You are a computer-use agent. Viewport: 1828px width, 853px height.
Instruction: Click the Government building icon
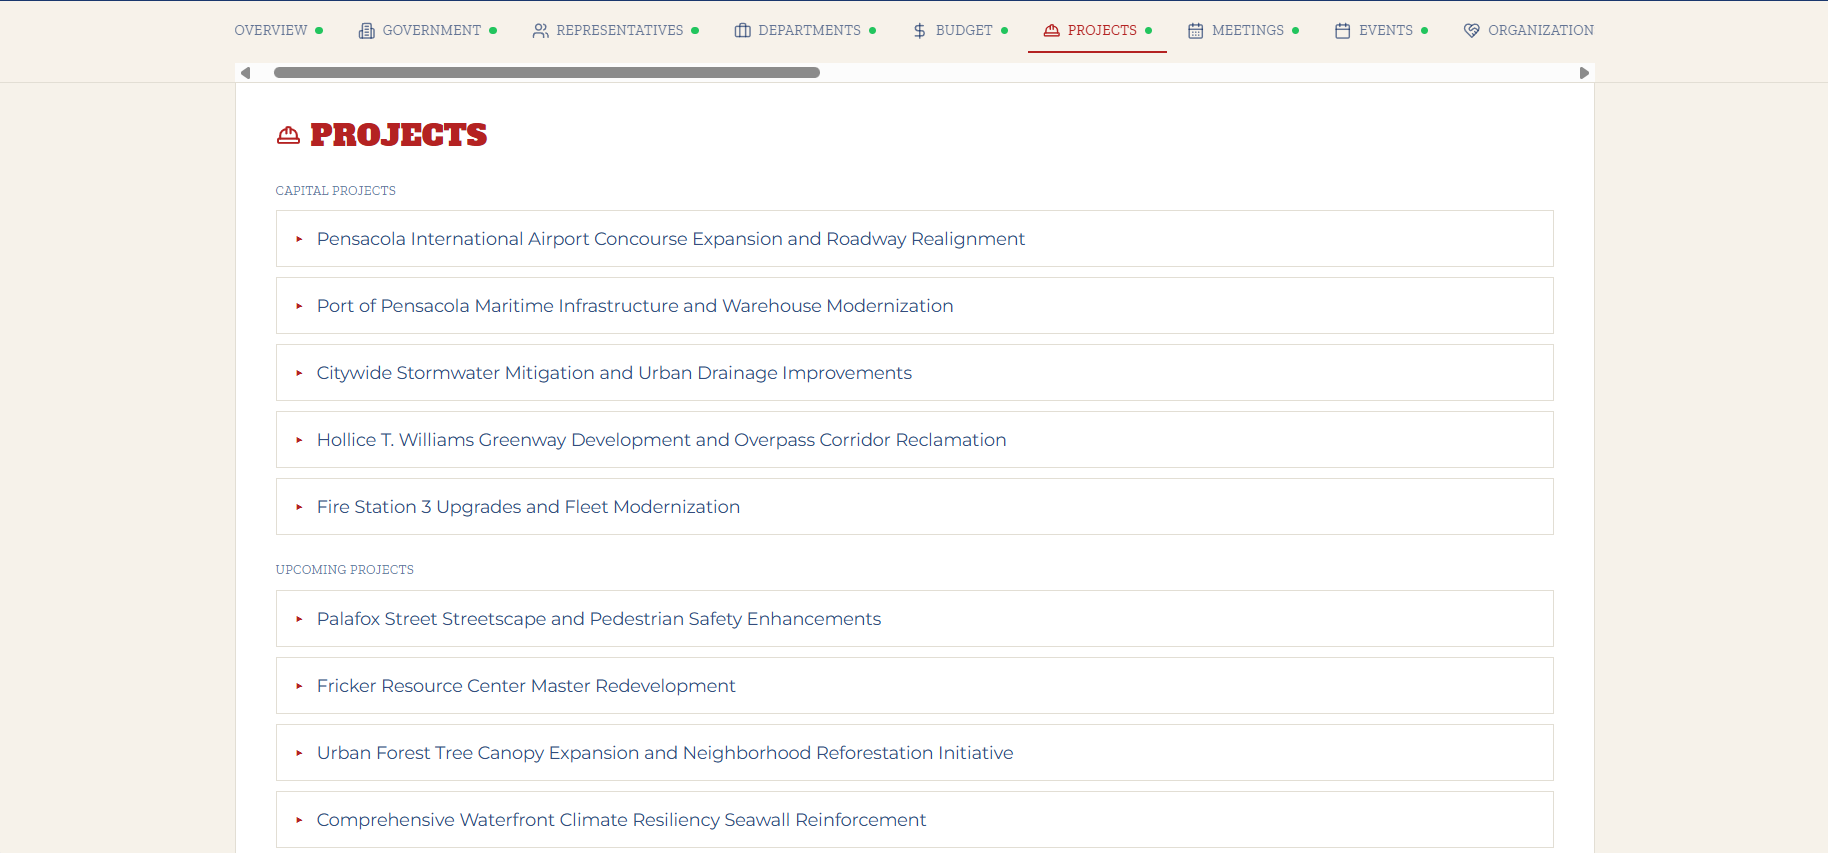tap(366, 31)
